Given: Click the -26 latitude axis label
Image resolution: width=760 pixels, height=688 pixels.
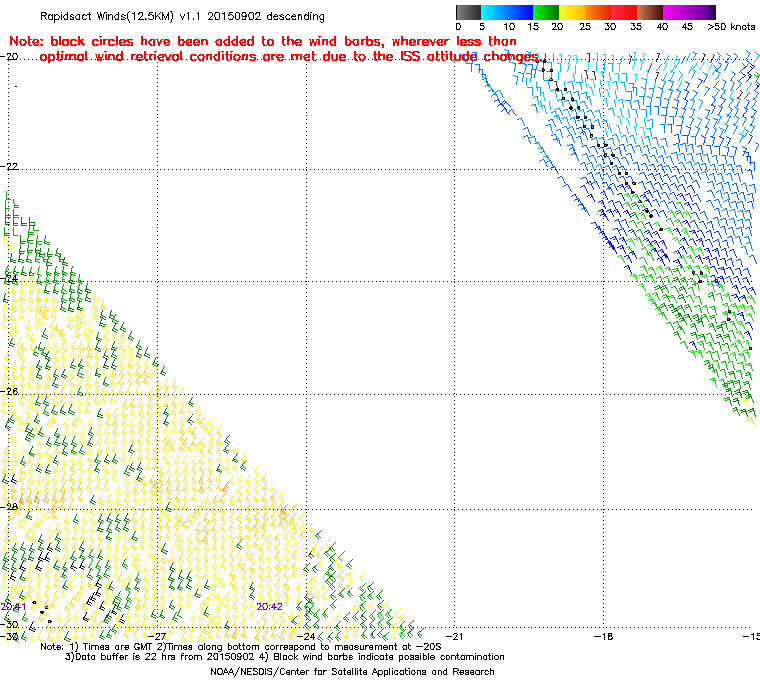Looking at the screenshot, I should pos(9,391).
